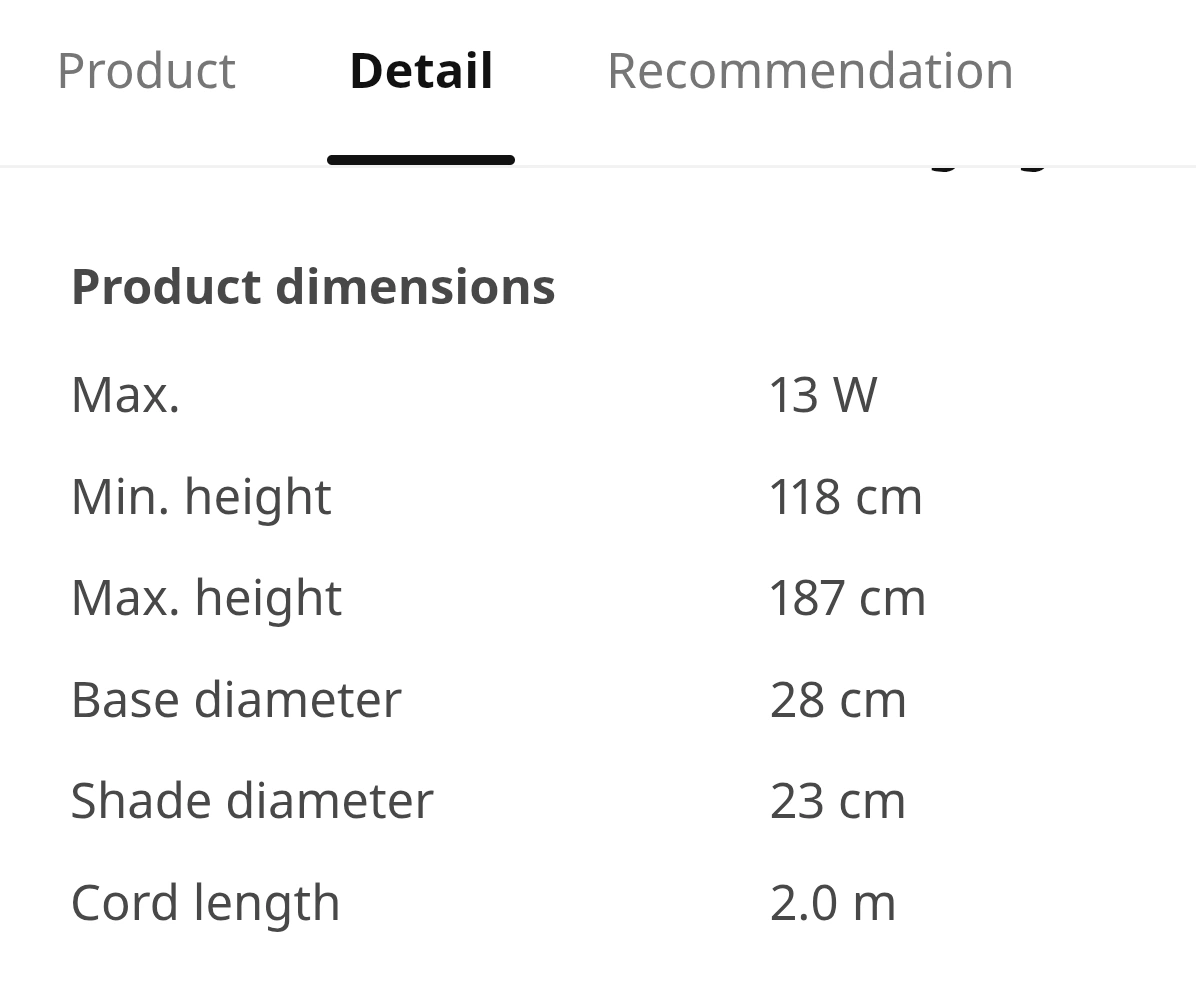The height and width of the screenshot is (1002, 1196).
Task: Click the Max. height label
Action: click(206, 598)
